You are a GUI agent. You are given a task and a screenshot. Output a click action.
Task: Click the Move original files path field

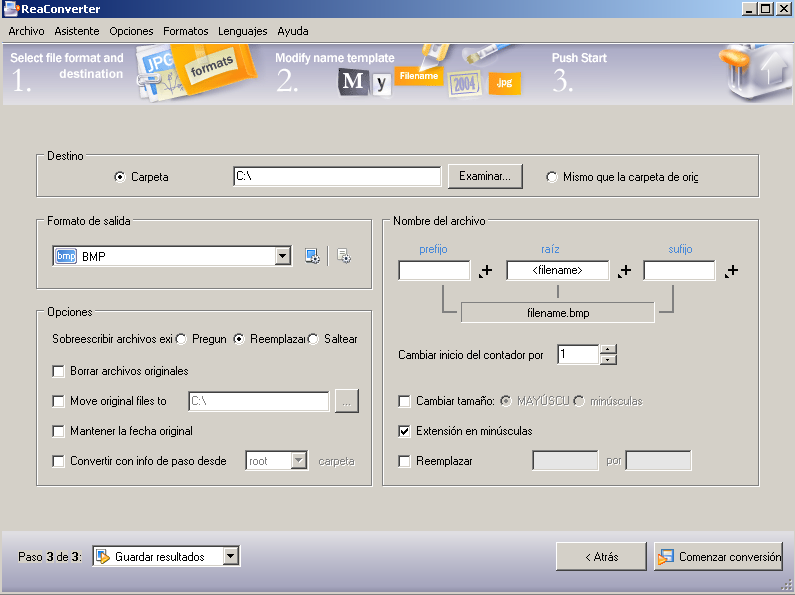[259, 401]
